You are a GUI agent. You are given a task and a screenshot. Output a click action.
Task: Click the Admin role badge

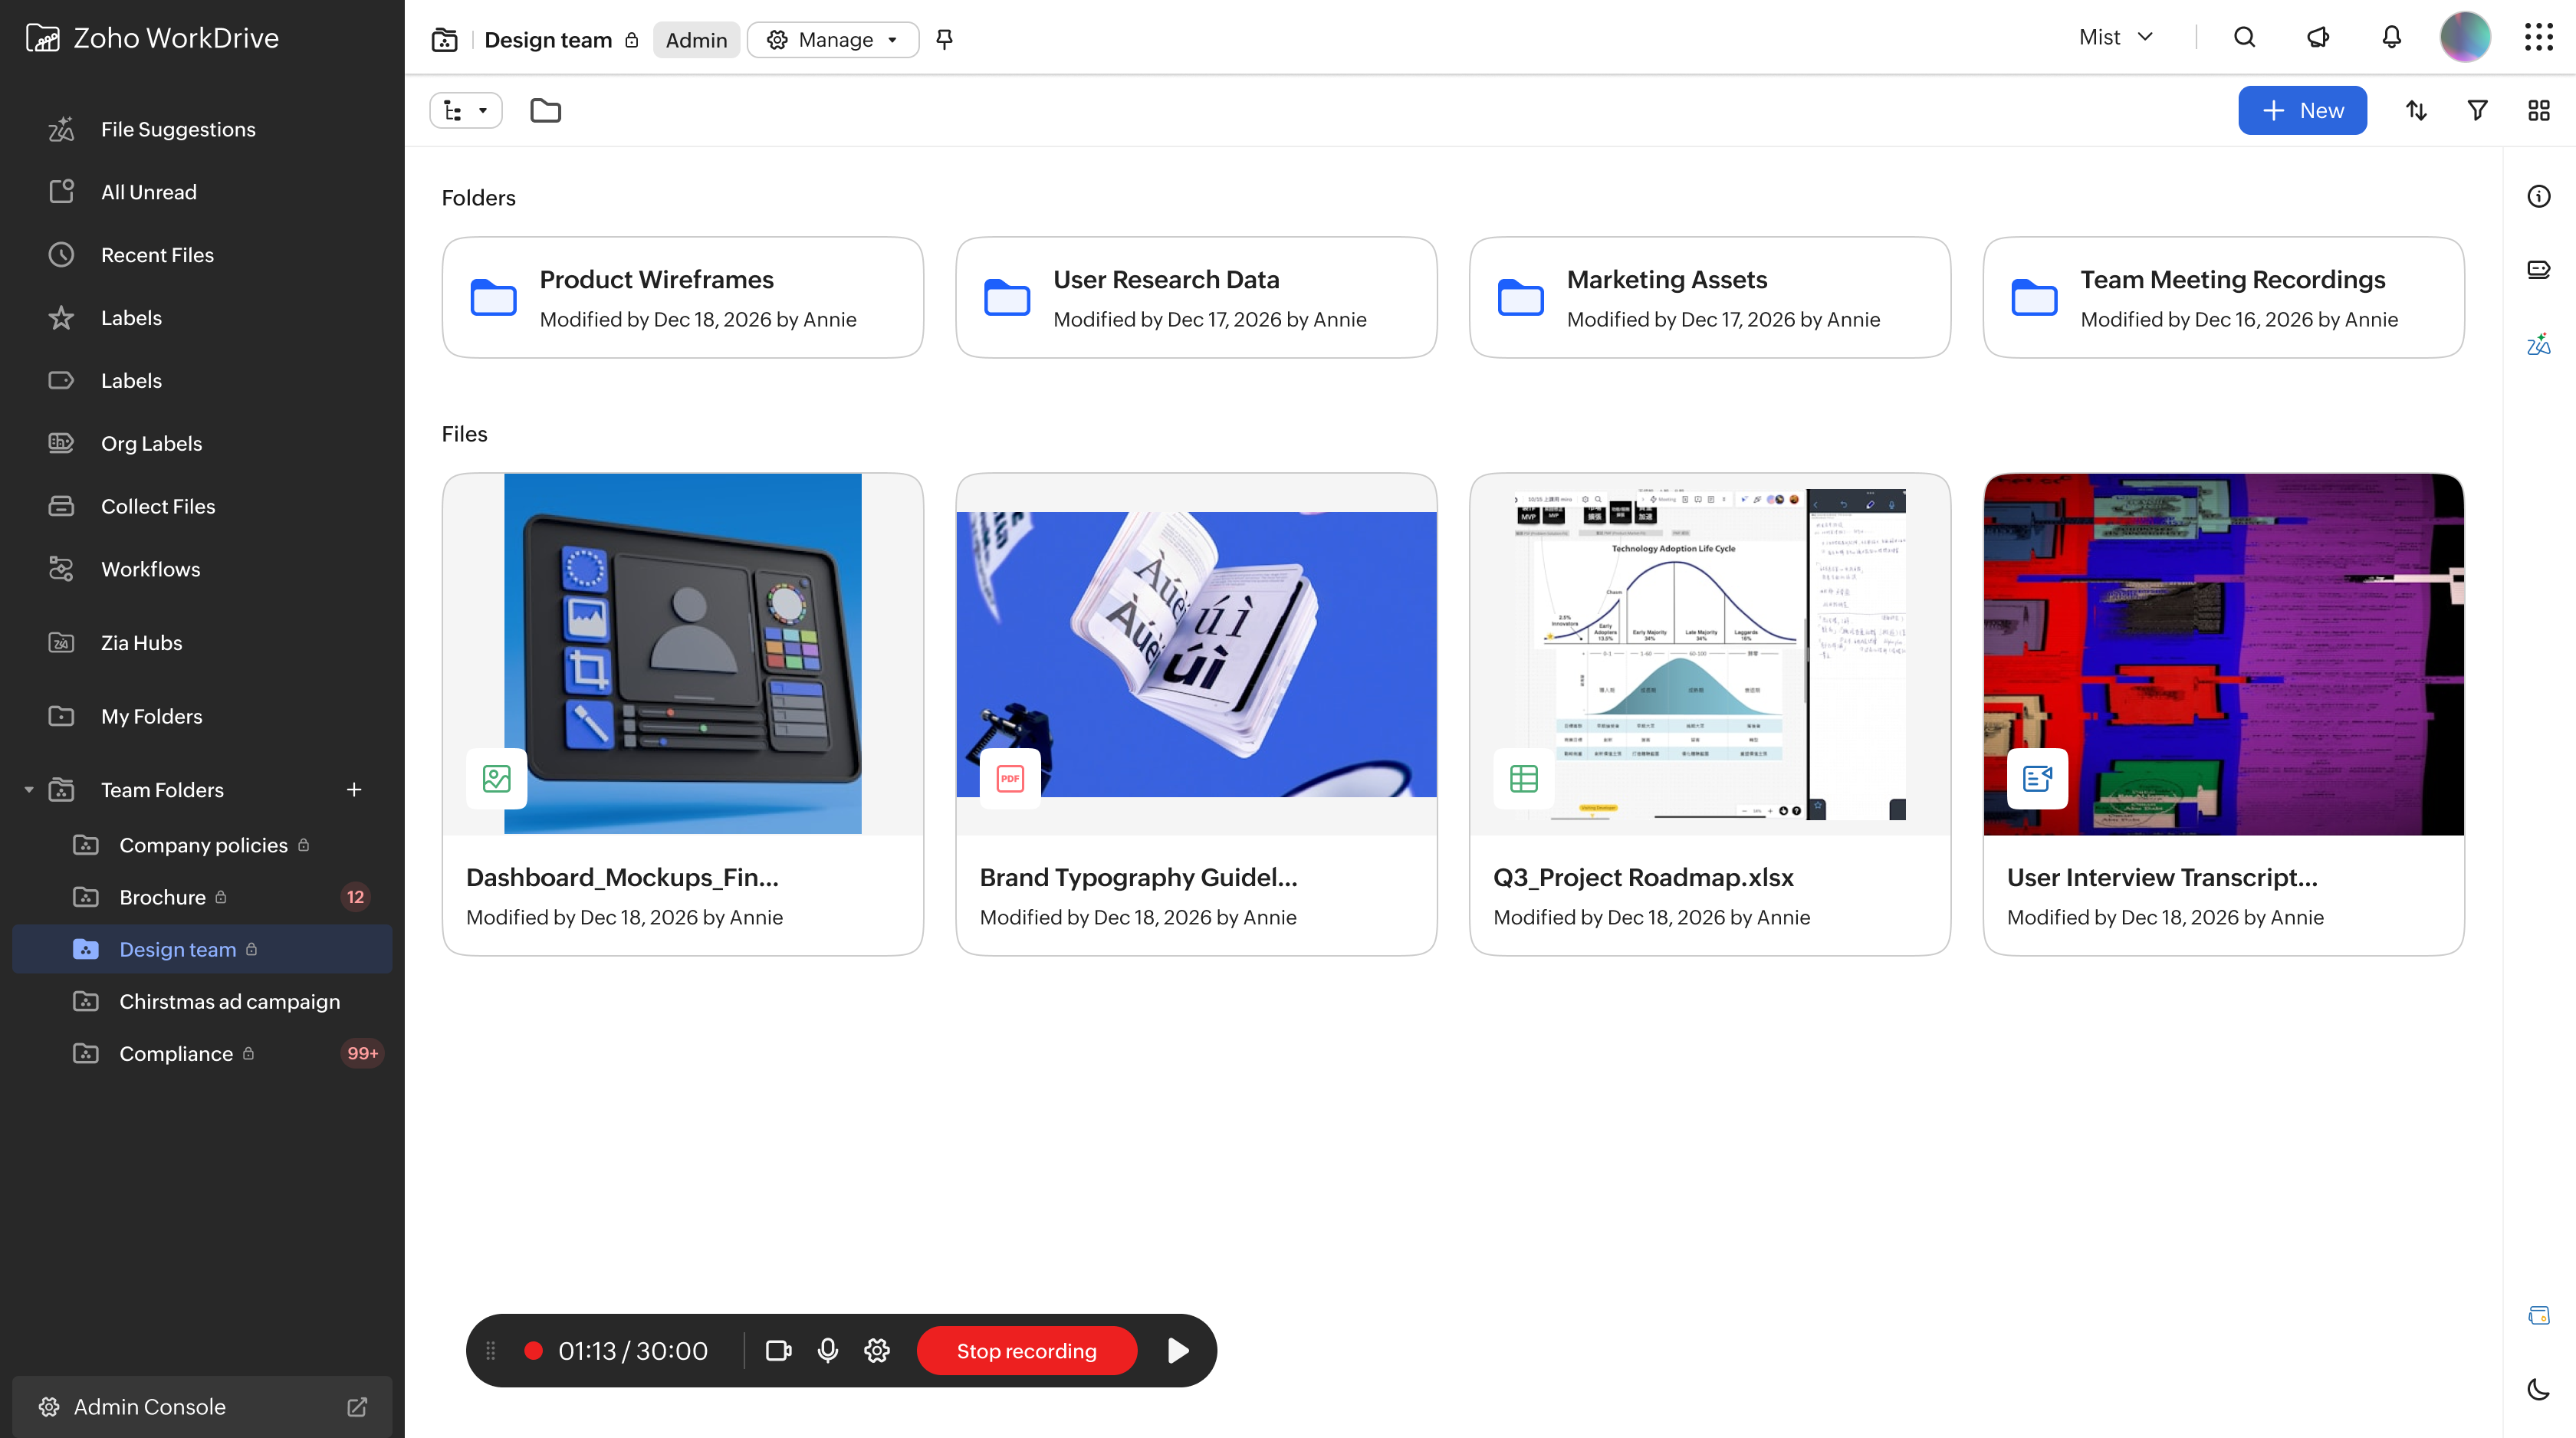[696, 39]
